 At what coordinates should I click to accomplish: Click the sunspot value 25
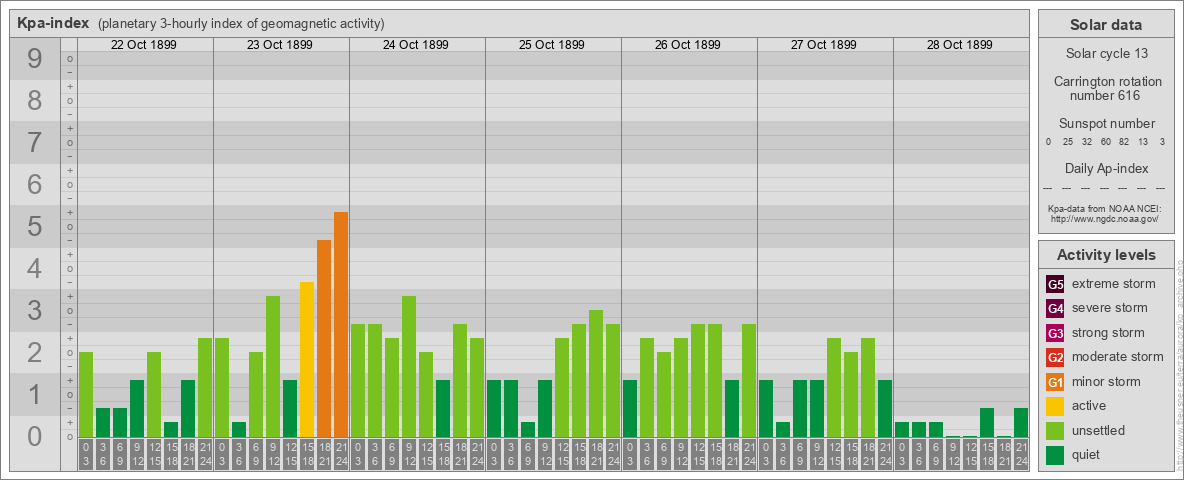tap(1068, 142)
